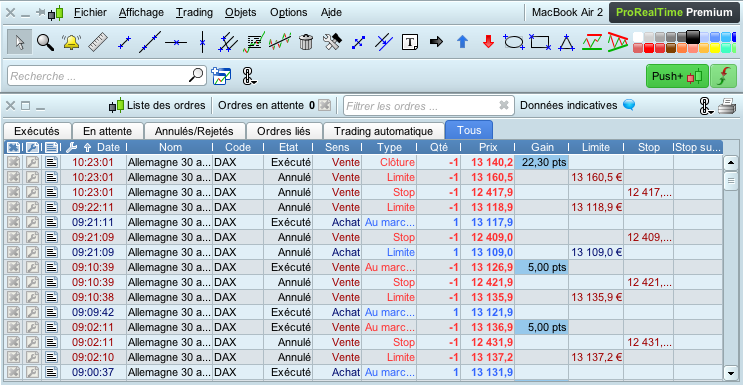
Task: Open details icon for 10:23:01 Clôture order
Action: [52, 163]
